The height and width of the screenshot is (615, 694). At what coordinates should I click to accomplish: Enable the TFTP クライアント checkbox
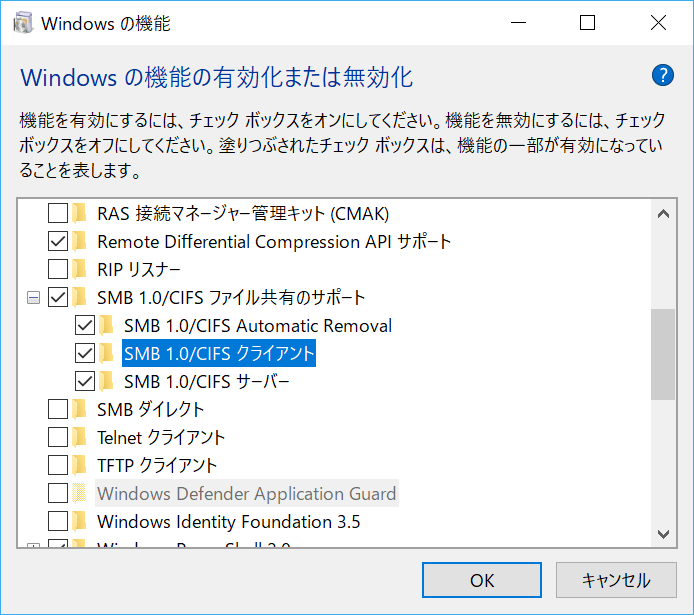pos(58,465)
